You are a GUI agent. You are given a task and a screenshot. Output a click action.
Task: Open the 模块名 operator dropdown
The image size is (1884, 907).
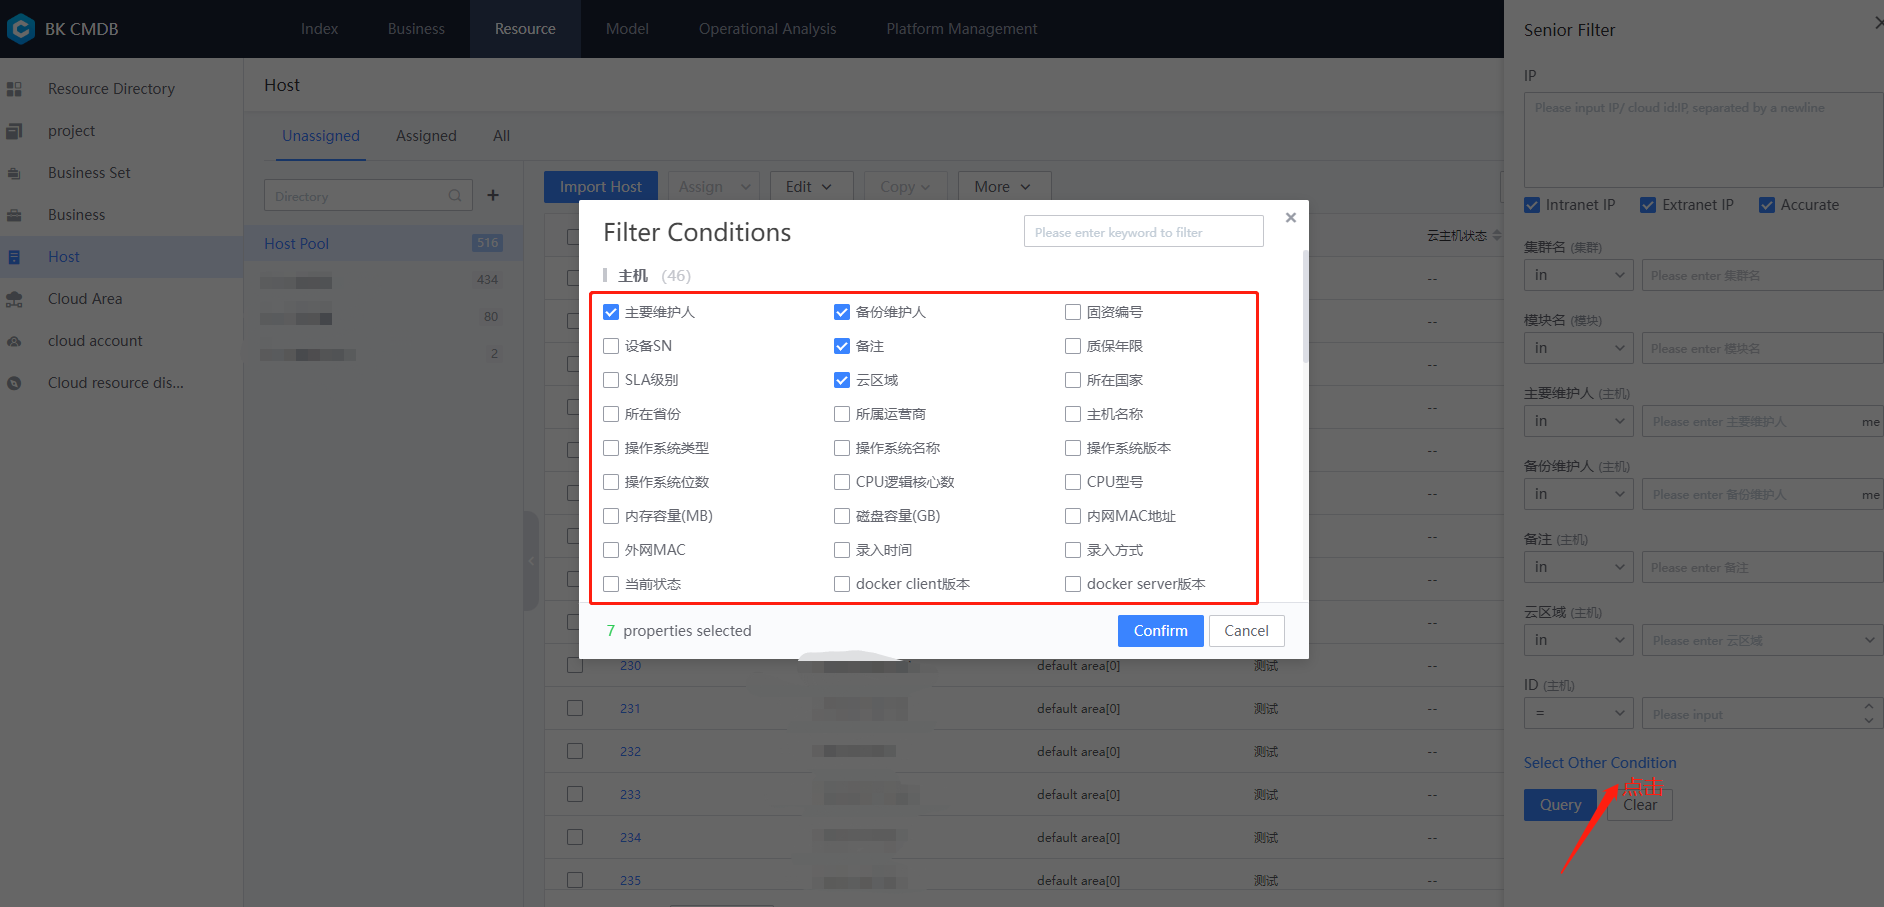pos(1579,348)
